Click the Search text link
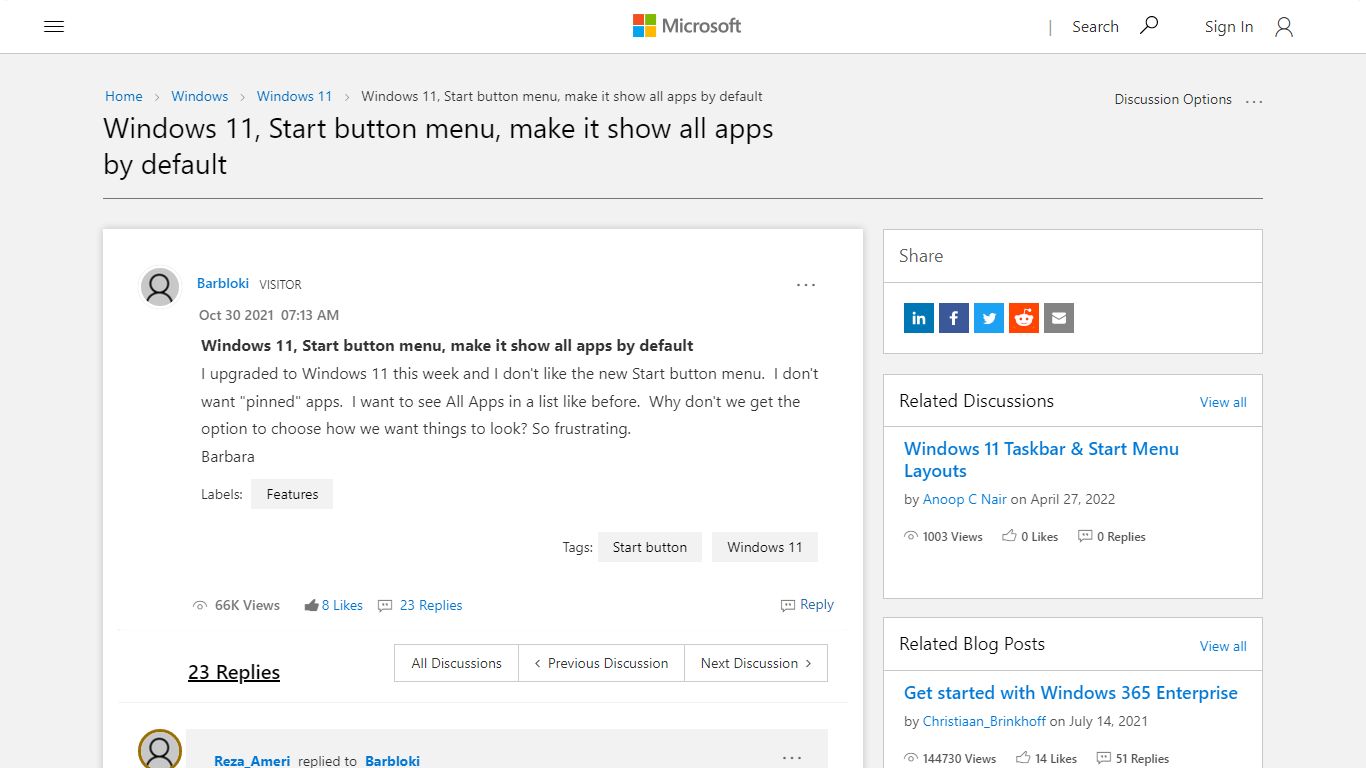 point(1095,27)
